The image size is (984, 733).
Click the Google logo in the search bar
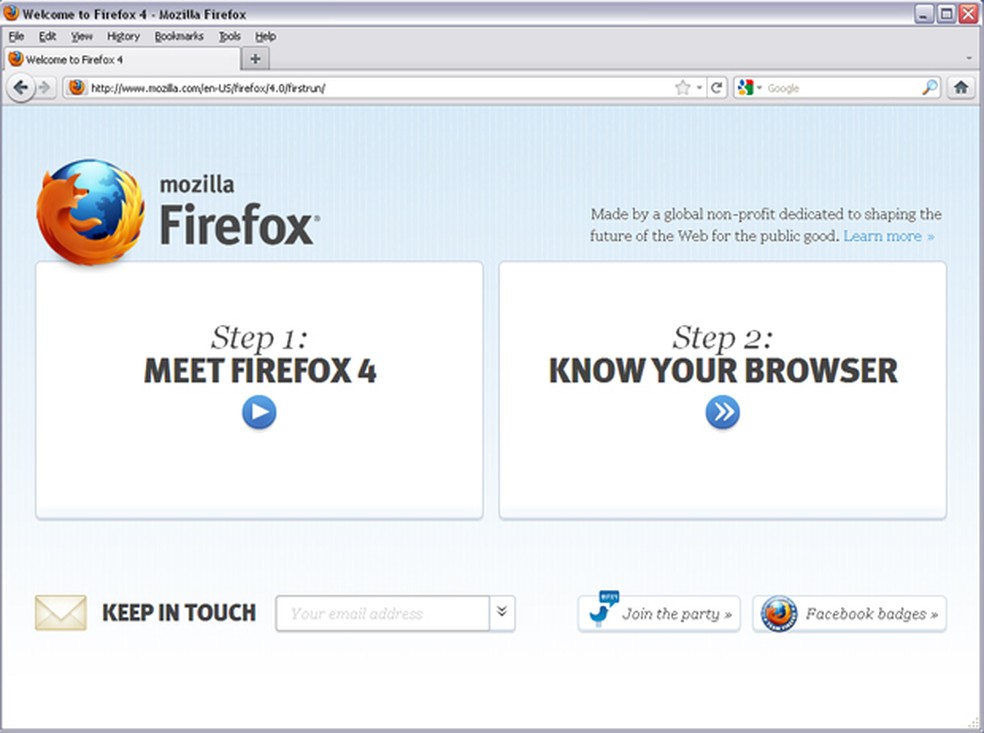[745, 87]
